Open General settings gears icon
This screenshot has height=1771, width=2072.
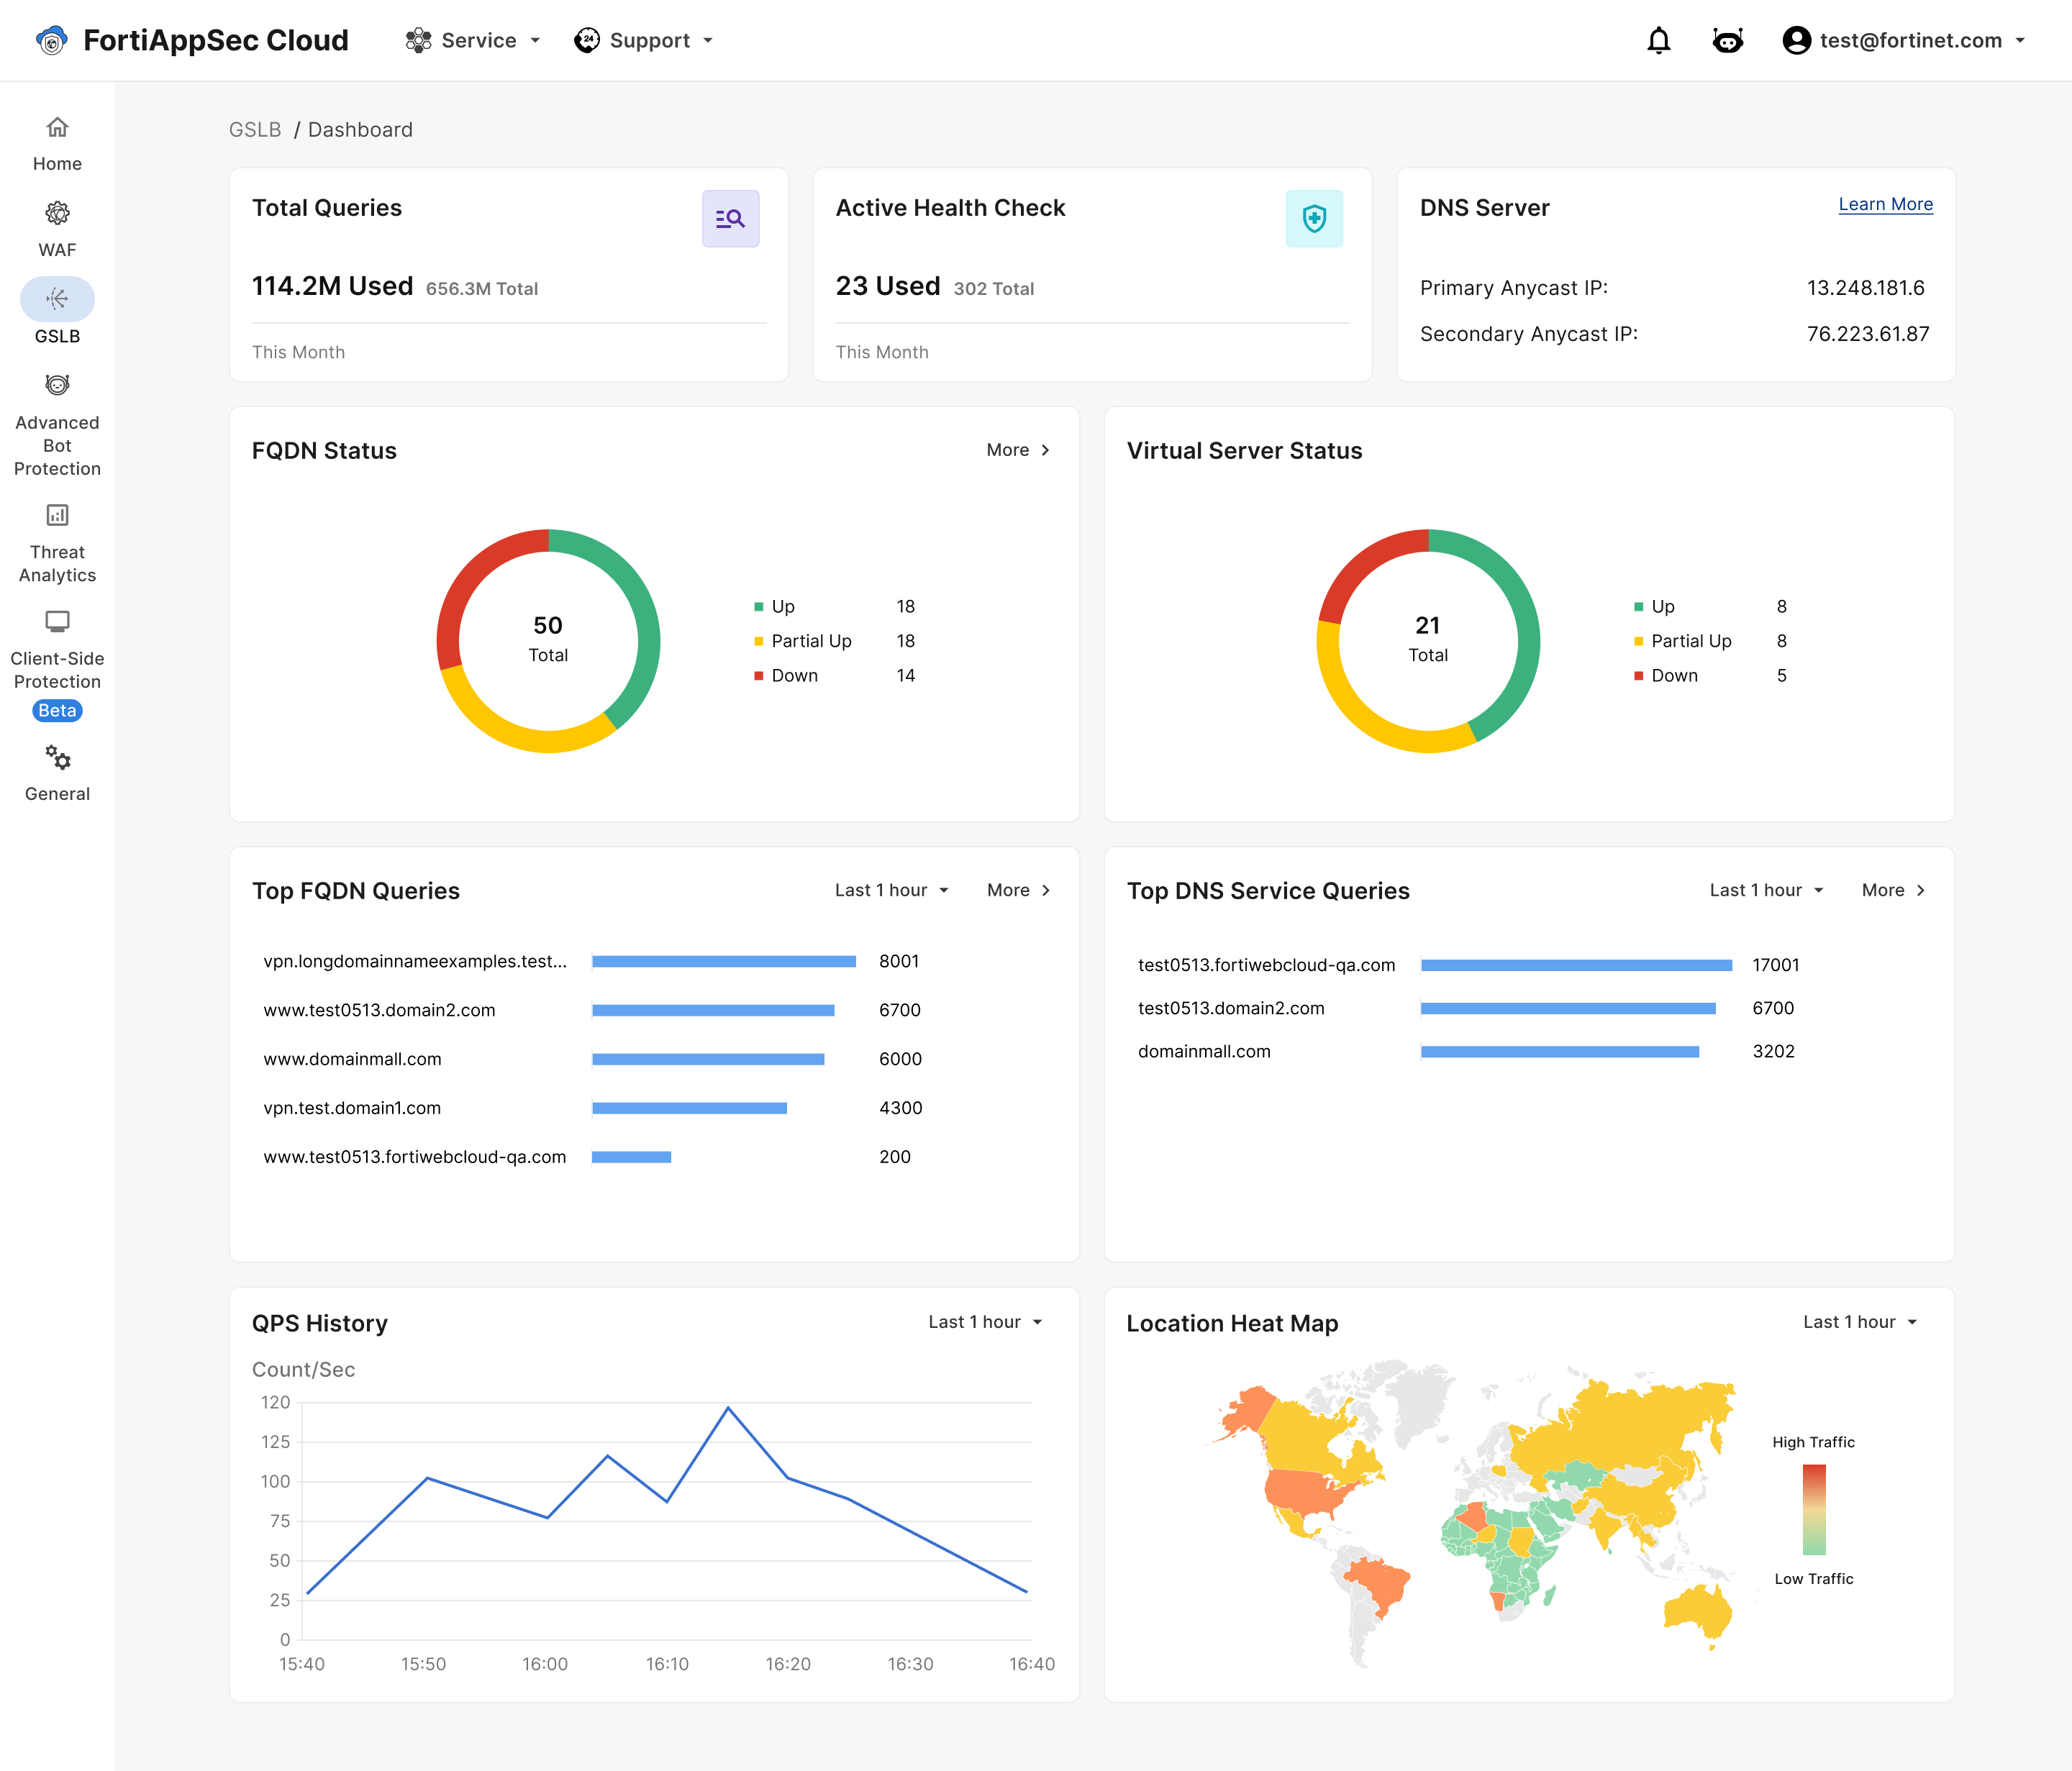click(x=57, y=758)
